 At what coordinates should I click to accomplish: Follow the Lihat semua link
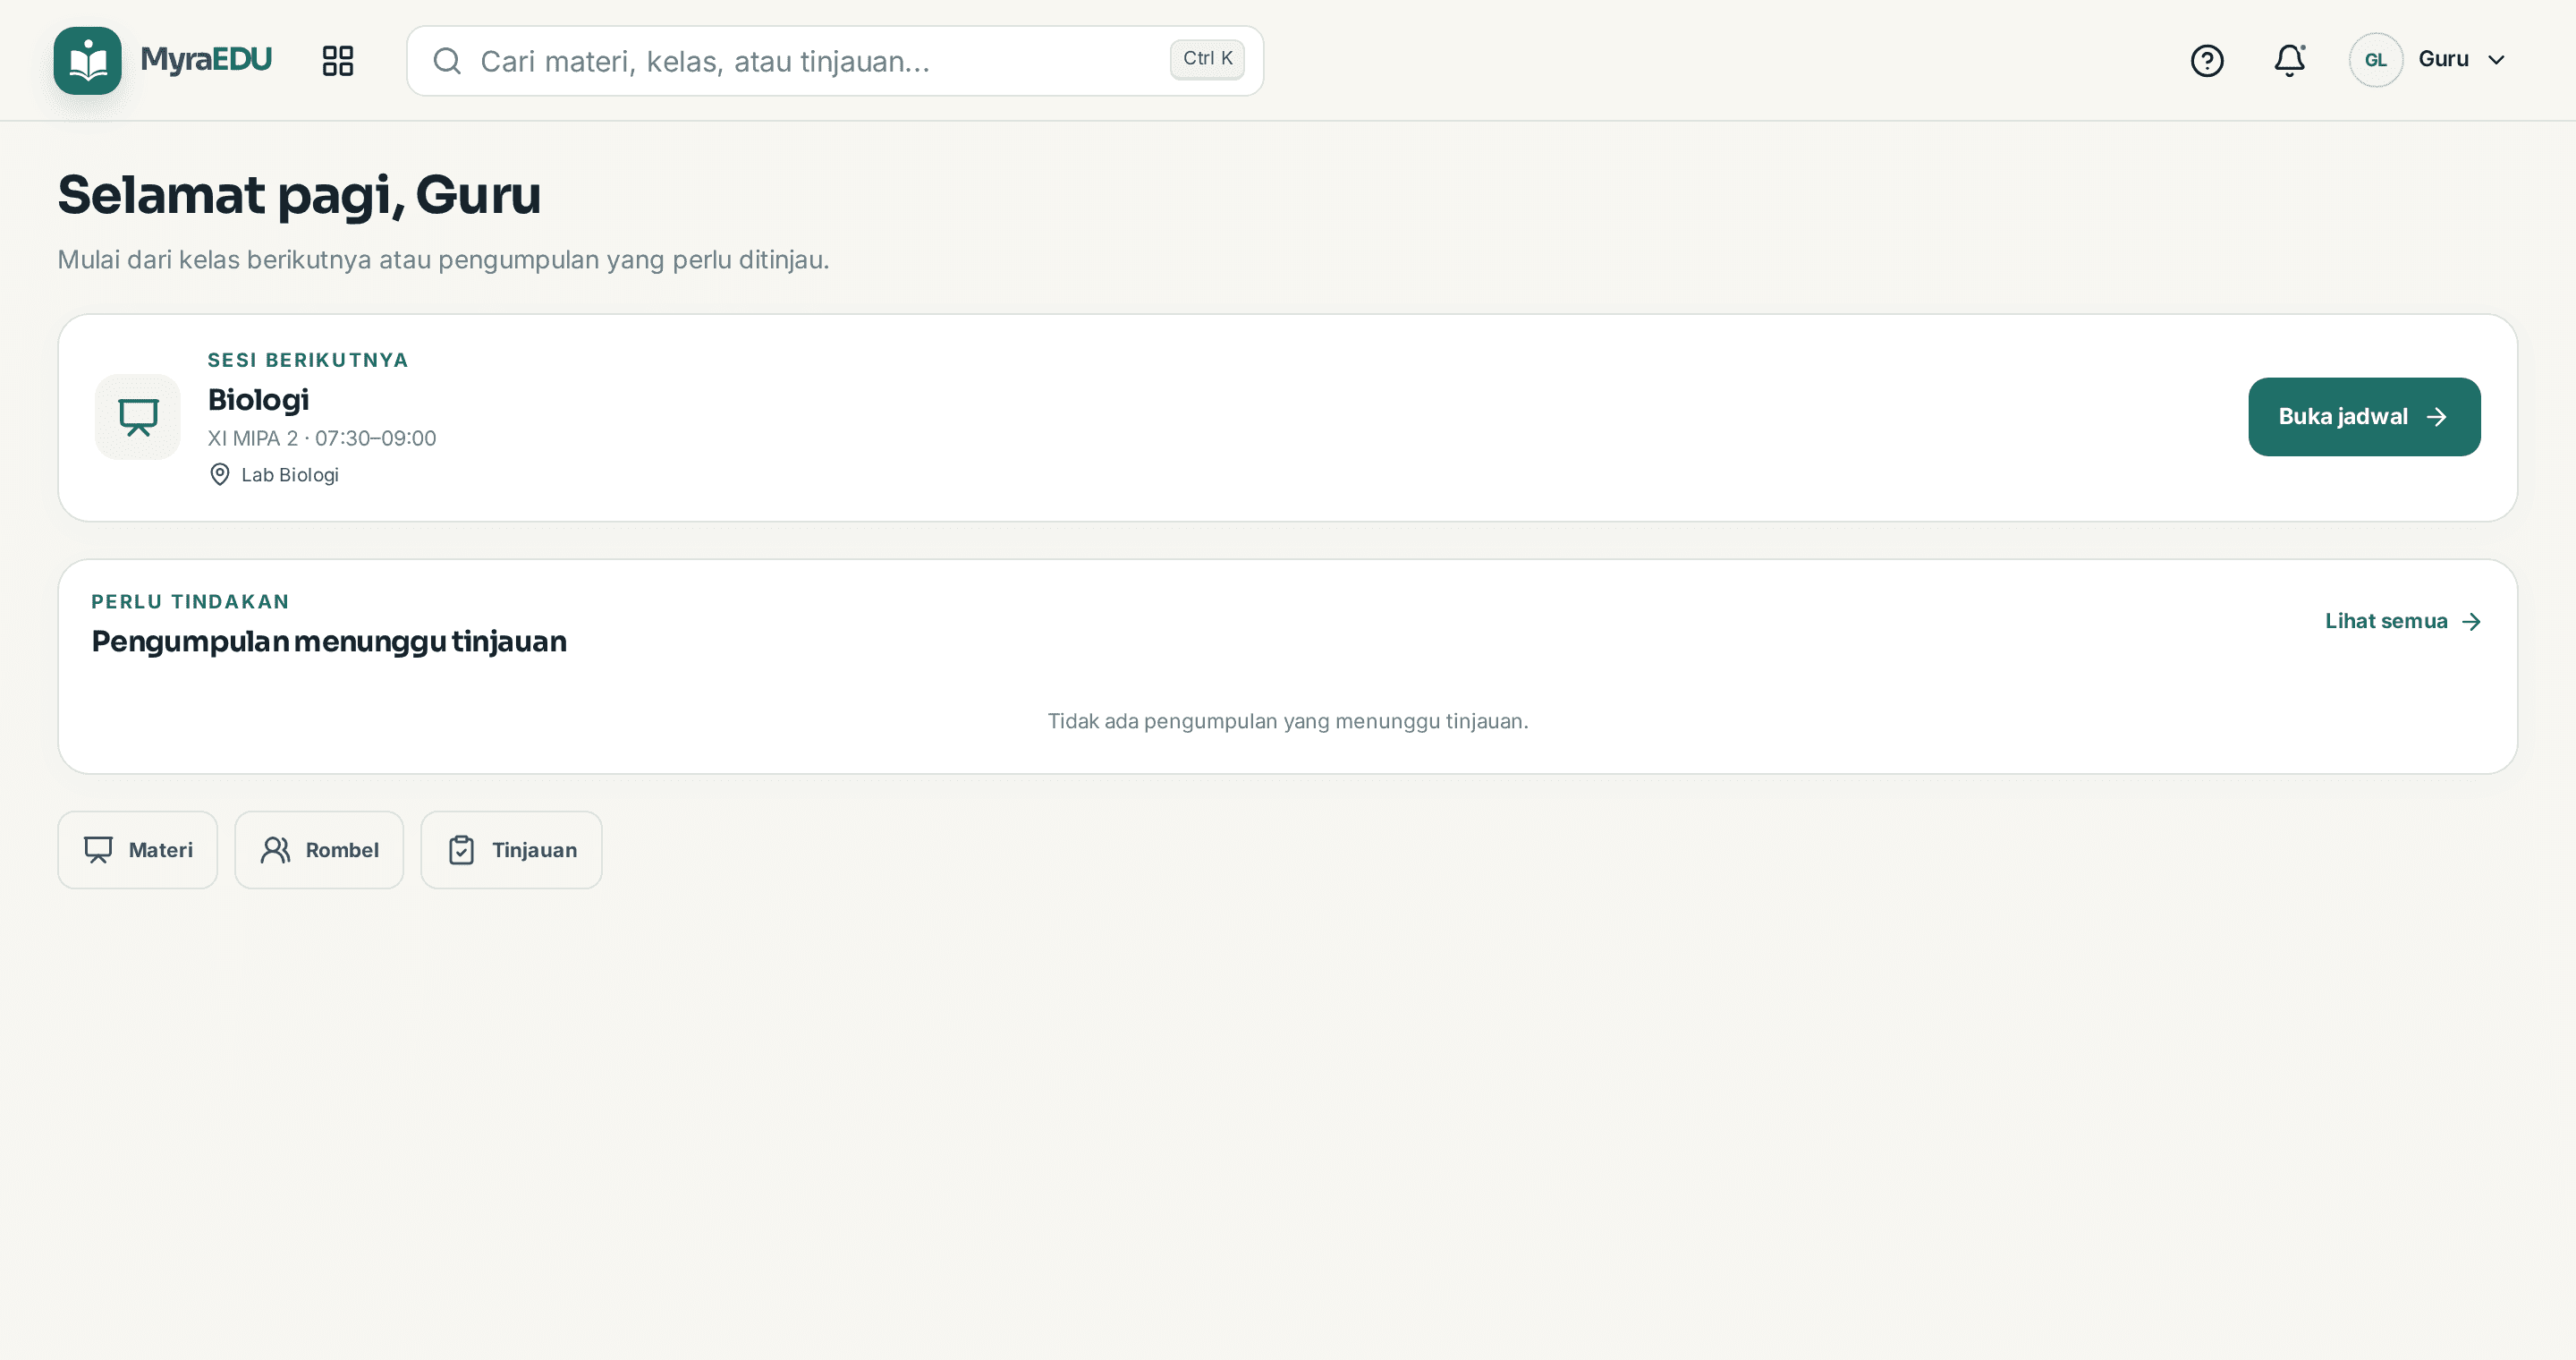[2403, 622]
